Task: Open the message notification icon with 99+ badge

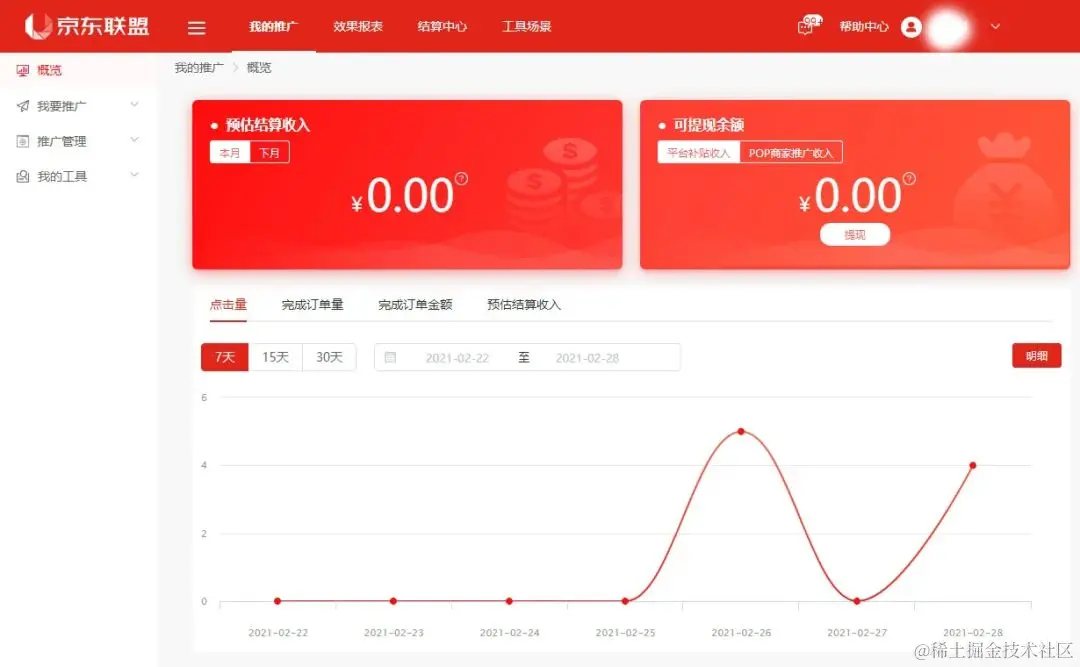Action: click(808, 27)
